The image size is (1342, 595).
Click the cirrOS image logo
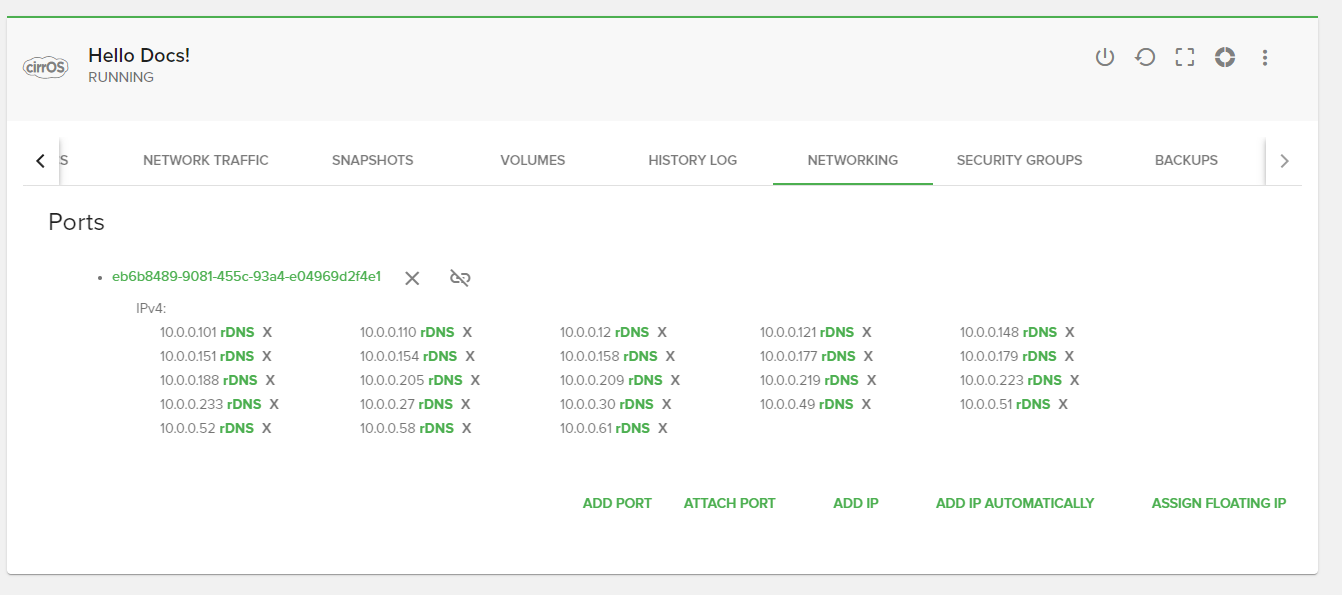click(x=46, y=67)
